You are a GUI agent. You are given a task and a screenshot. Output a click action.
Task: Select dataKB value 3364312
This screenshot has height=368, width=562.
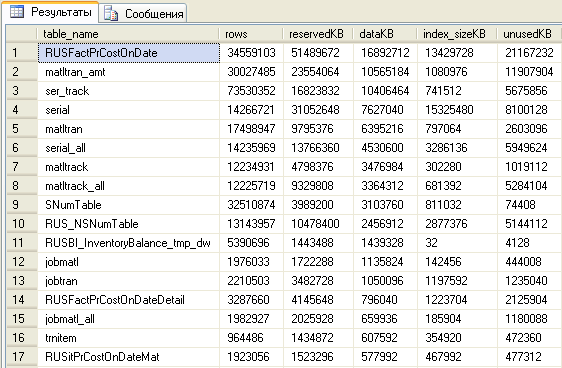(x=385, y=186)
